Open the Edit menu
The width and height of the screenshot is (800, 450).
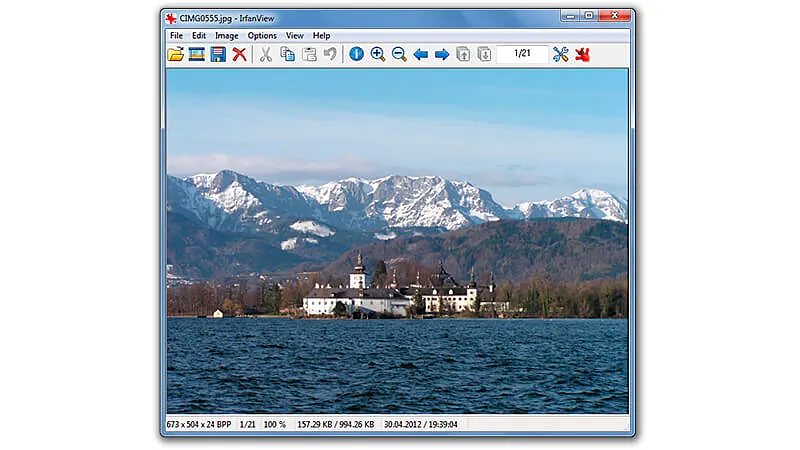199,35
